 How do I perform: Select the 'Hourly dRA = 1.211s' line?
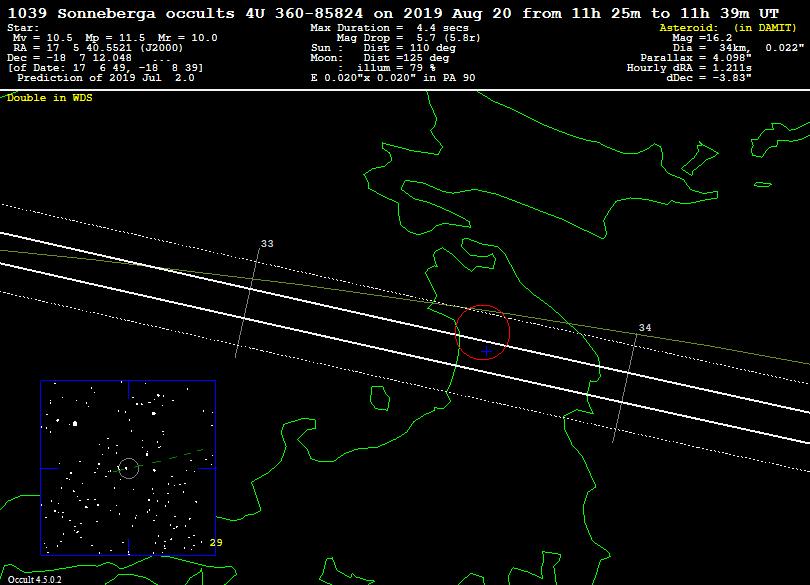(689, 68)
